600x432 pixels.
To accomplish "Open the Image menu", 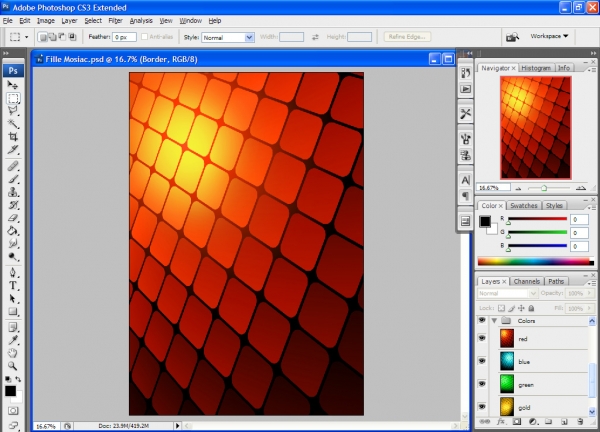I will coord(46,21).
